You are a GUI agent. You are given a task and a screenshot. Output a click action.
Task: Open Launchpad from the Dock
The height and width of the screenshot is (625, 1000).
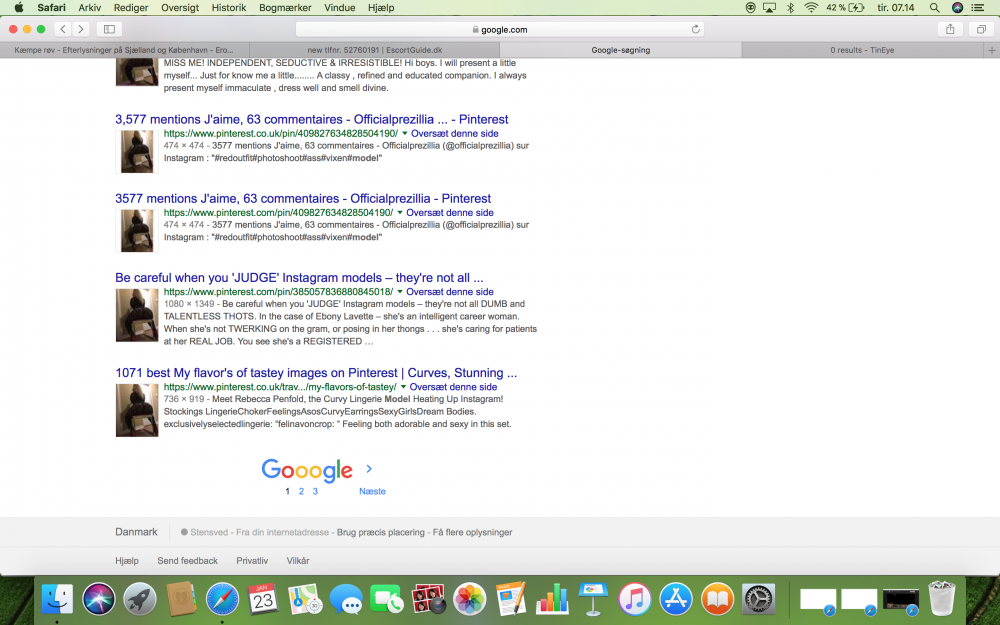140,599
